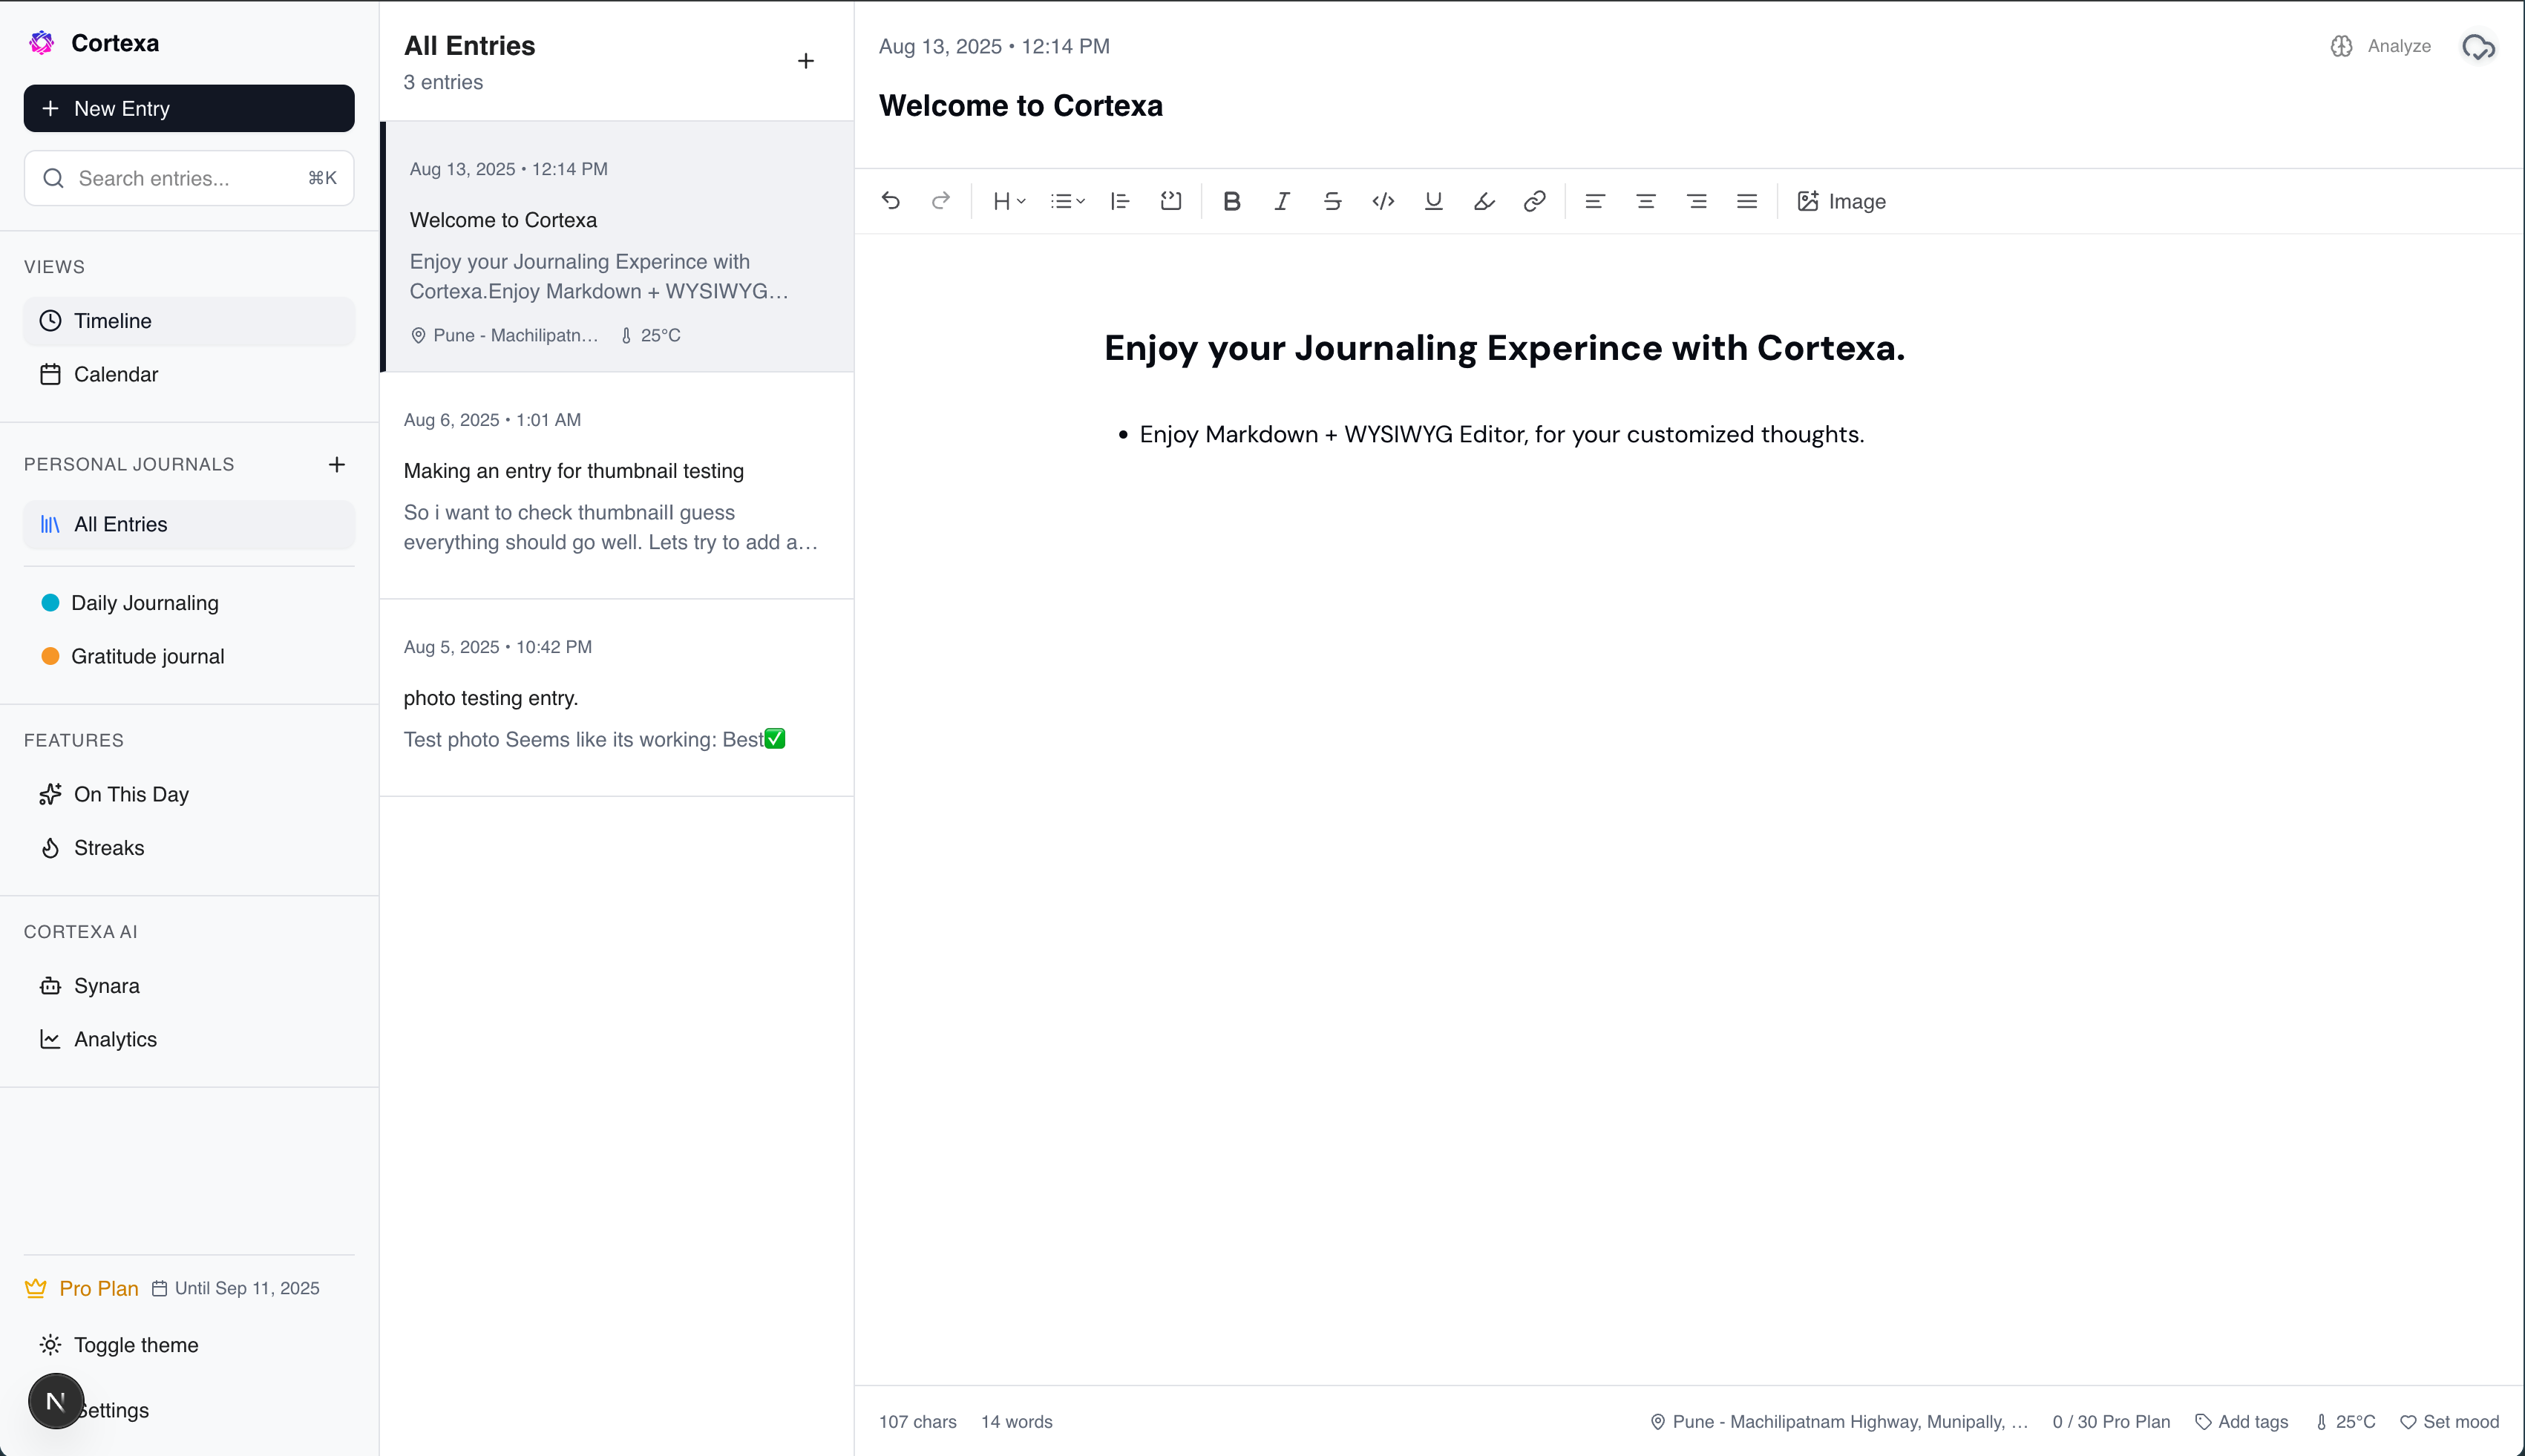Viewport: 2525px width, 1456px height.
Task: Click the New Entry button
Action: tap(188, 108)
